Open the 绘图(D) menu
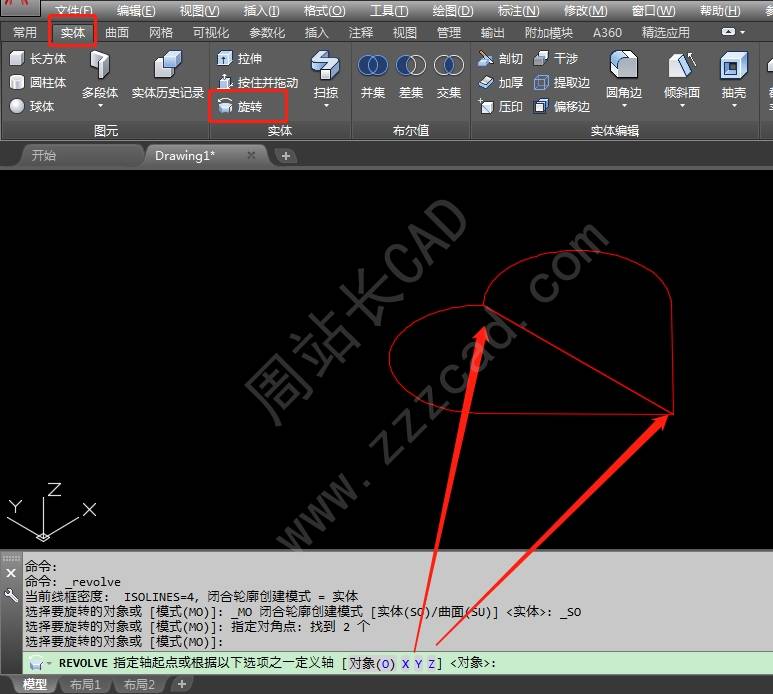Image resolution: width=773 pixels, height=694 pixels. (x=453, y=10)
